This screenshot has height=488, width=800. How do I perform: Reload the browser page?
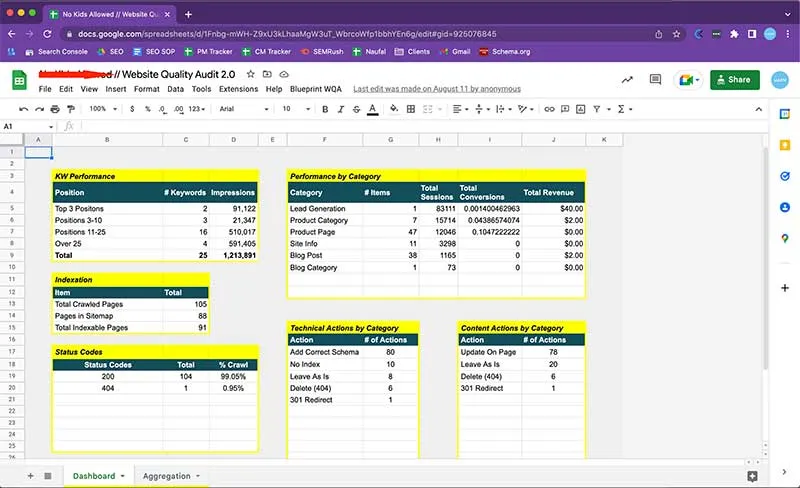[47, 34]
